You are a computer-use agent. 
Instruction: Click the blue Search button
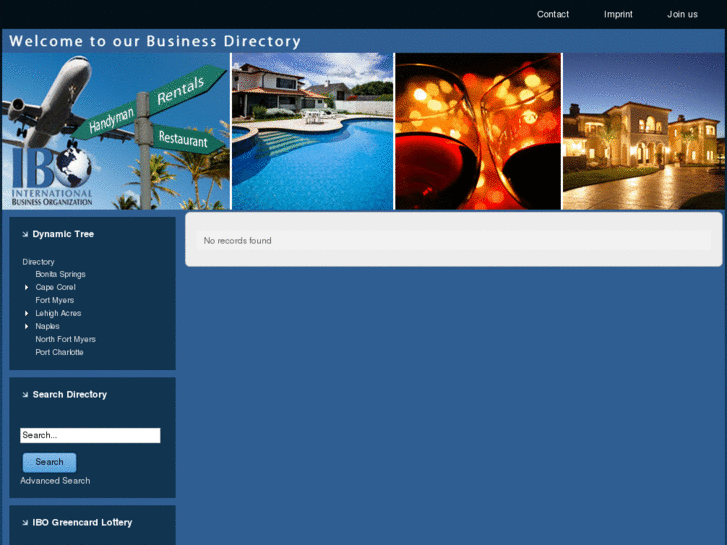click(x=49, y=462)
